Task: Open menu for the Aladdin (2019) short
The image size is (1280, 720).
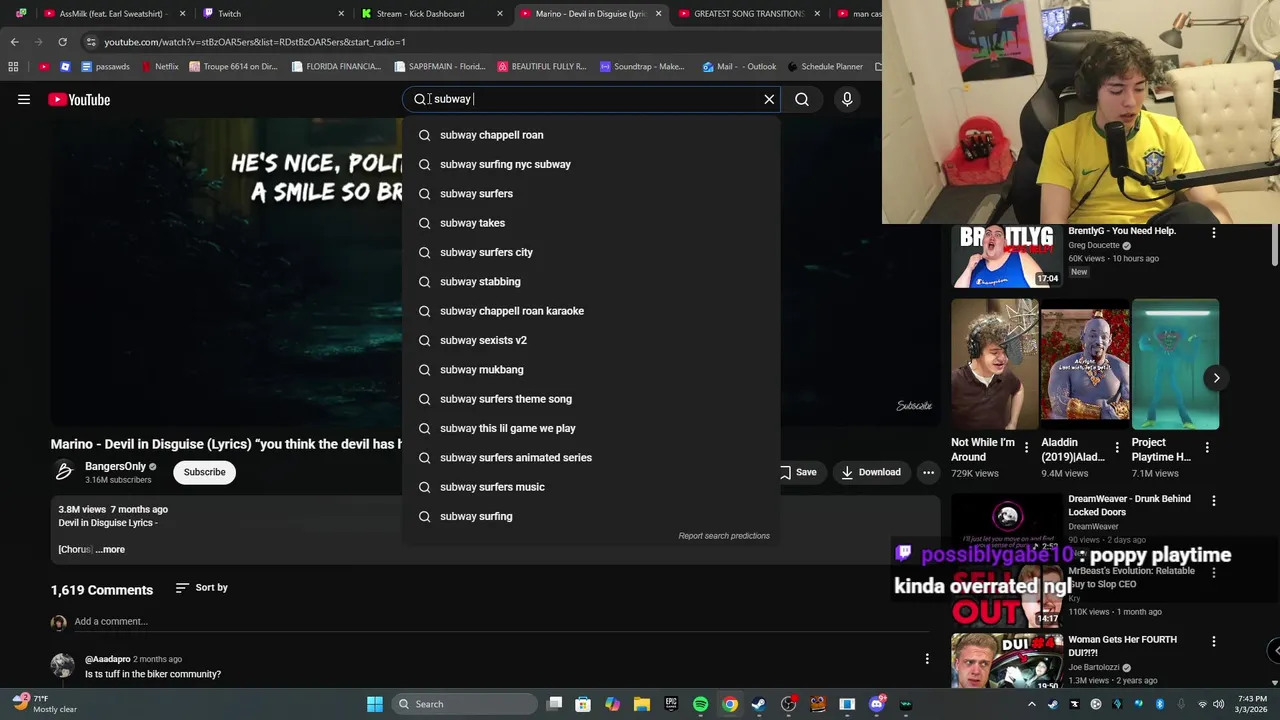Action: pyautogui.click(x=1117, y=448)
